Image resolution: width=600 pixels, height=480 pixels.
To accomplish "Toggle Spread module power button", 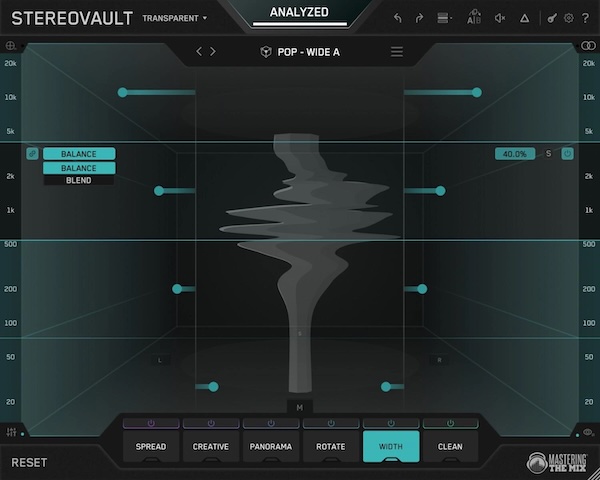I will point(151,423).
